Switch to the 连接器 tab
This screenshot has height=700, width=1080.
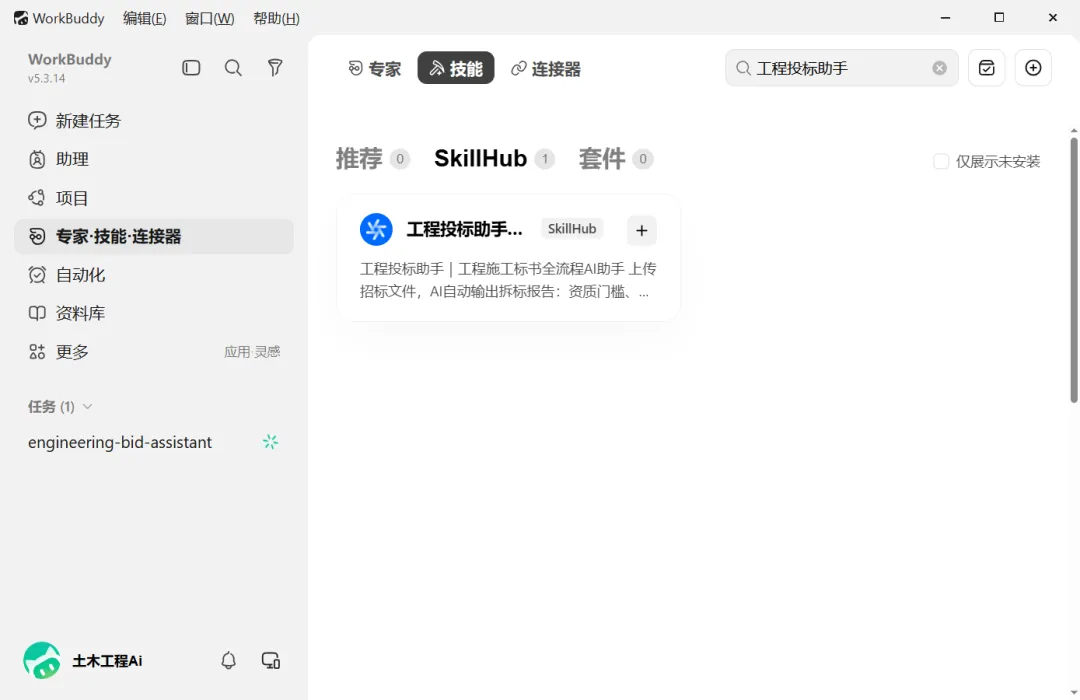(546, 68)
